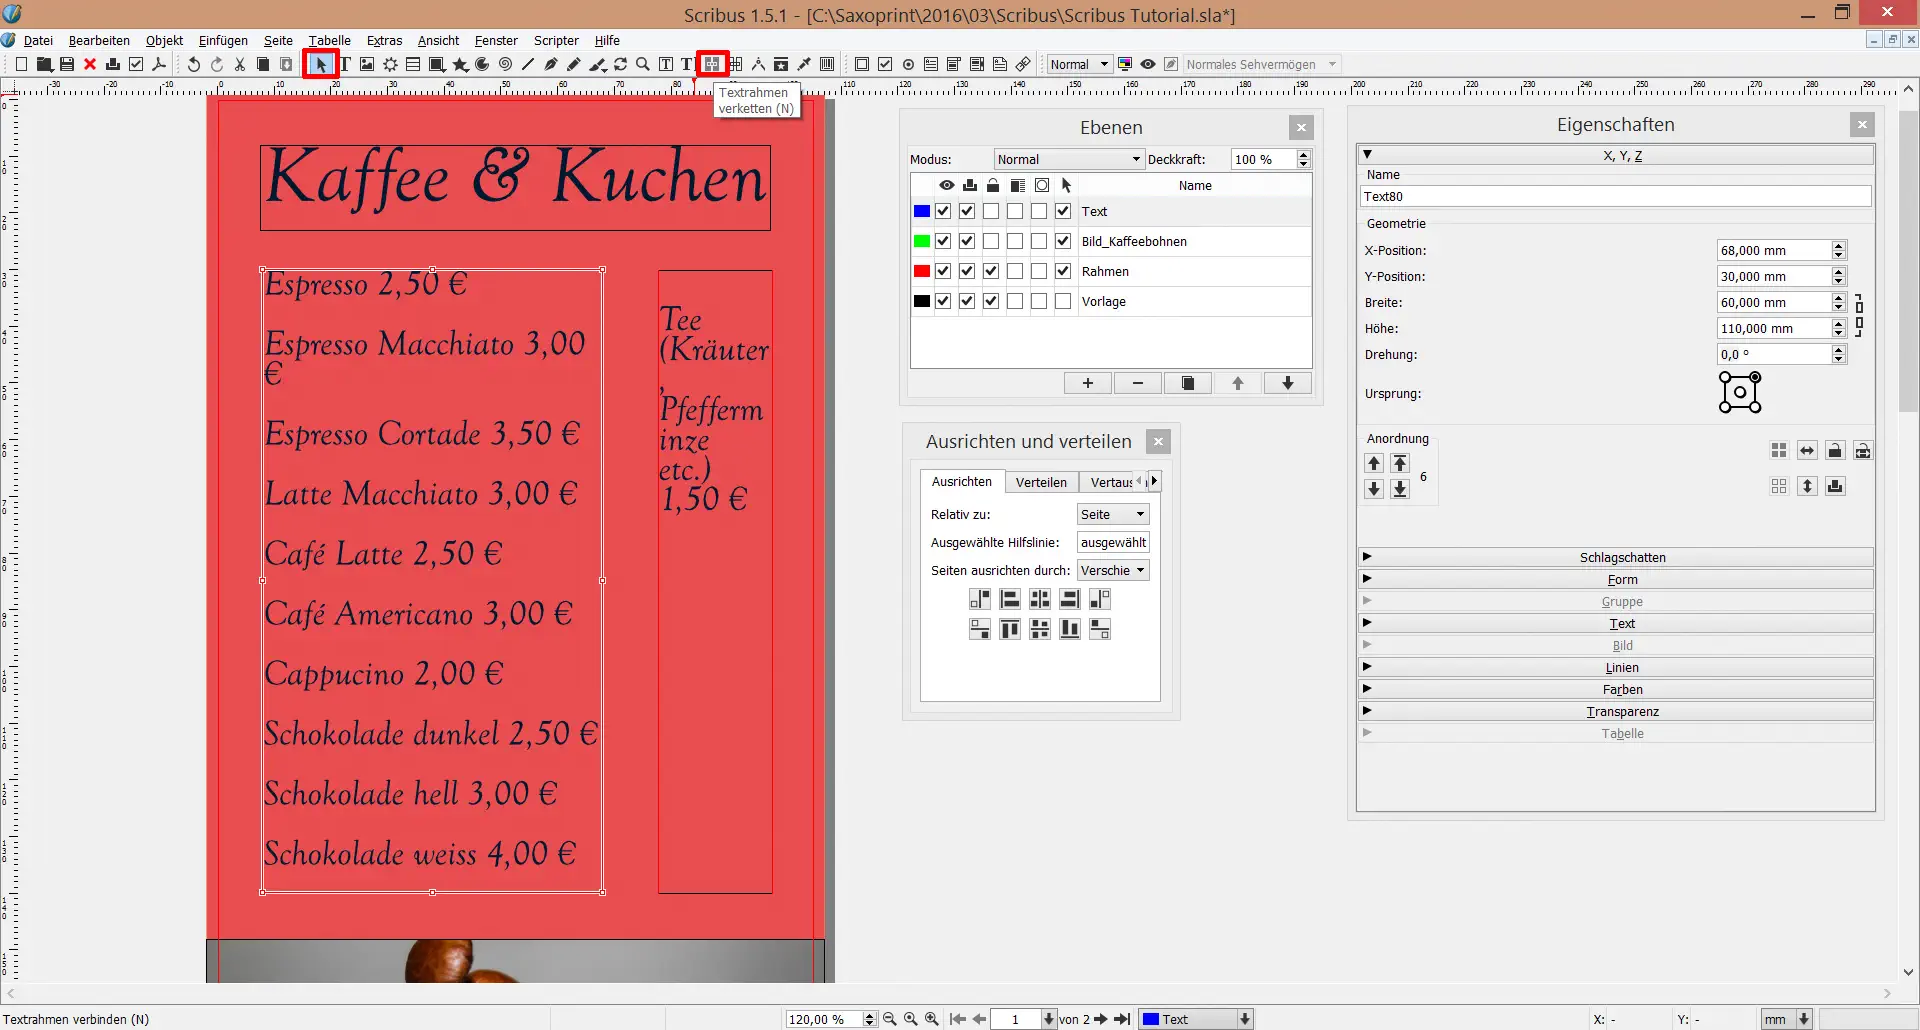This screenshot has width=1920, height=1030.
Task: Activate the Insert Text Frame tool
Action: point(344,64)
